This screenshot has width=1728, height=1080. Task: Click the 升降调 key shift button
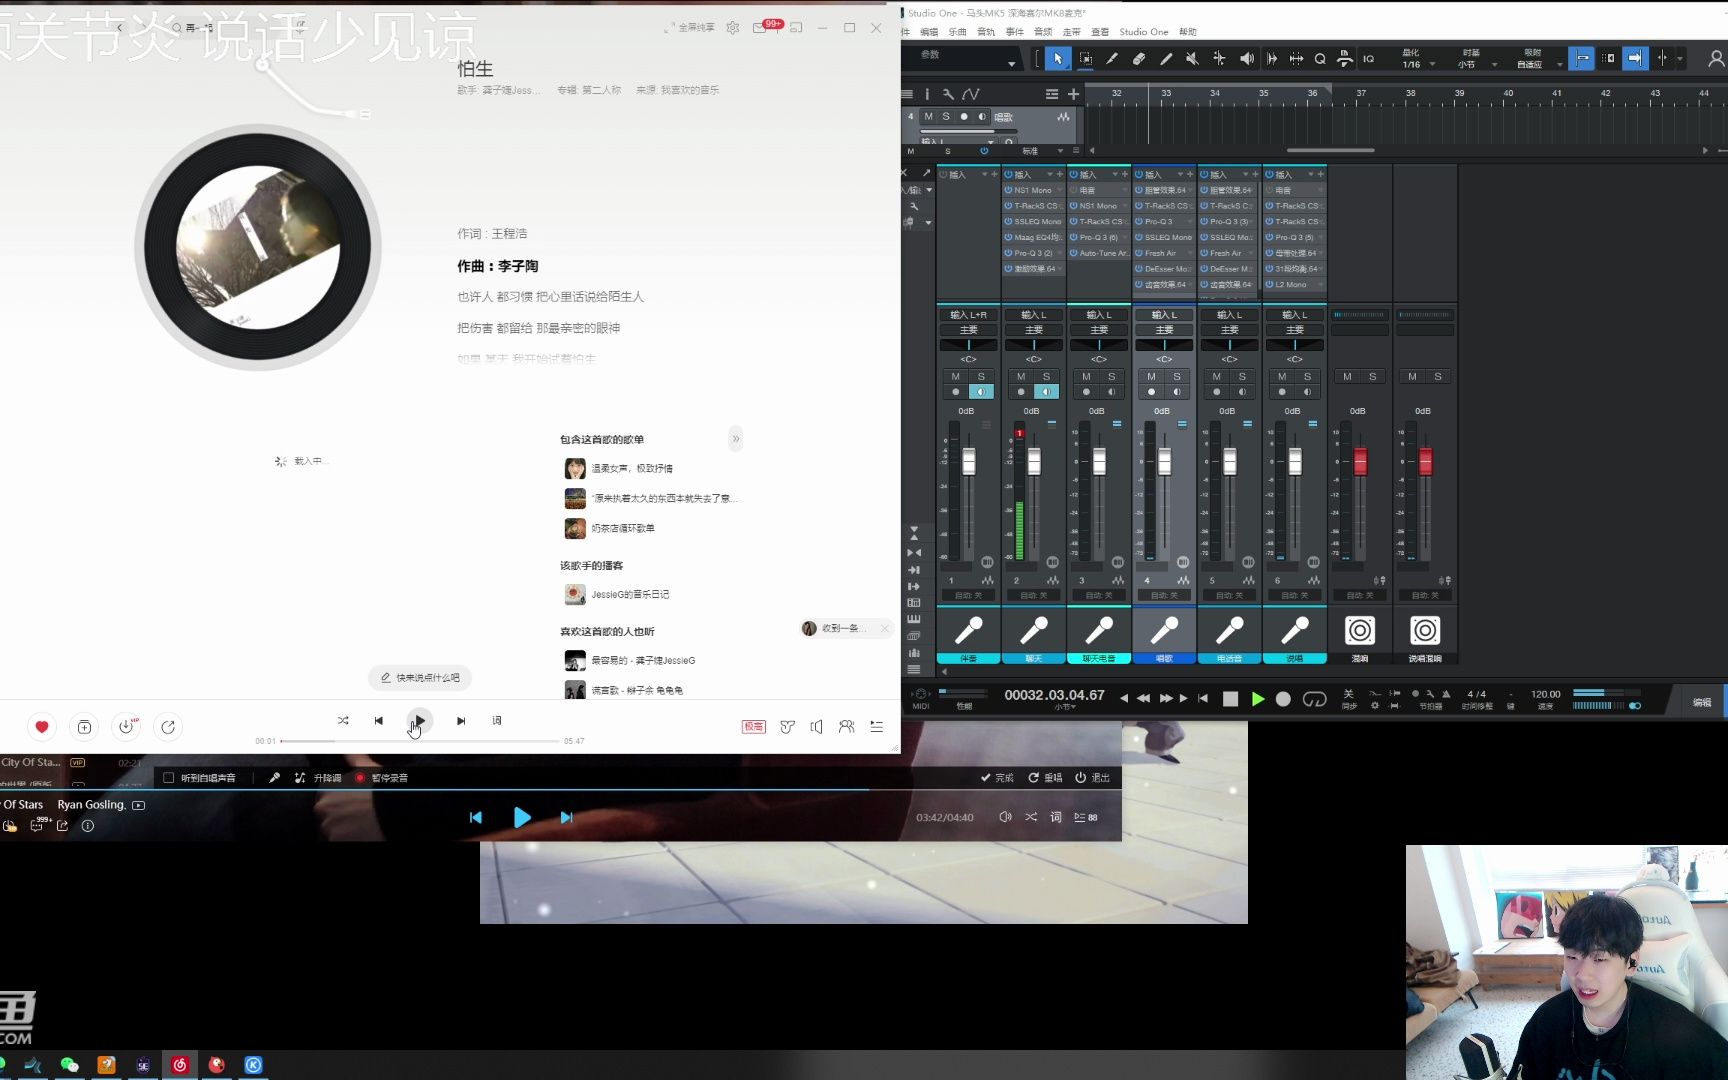point(318,778)
